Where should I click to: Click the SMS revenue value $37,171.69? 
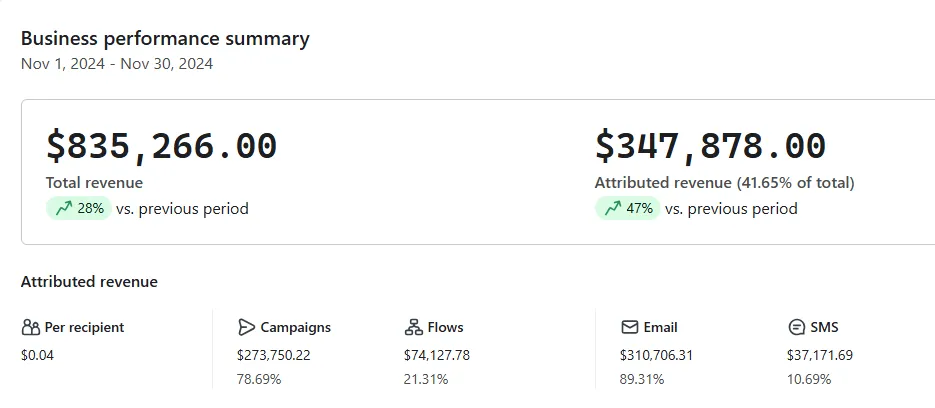click(819, 355)
